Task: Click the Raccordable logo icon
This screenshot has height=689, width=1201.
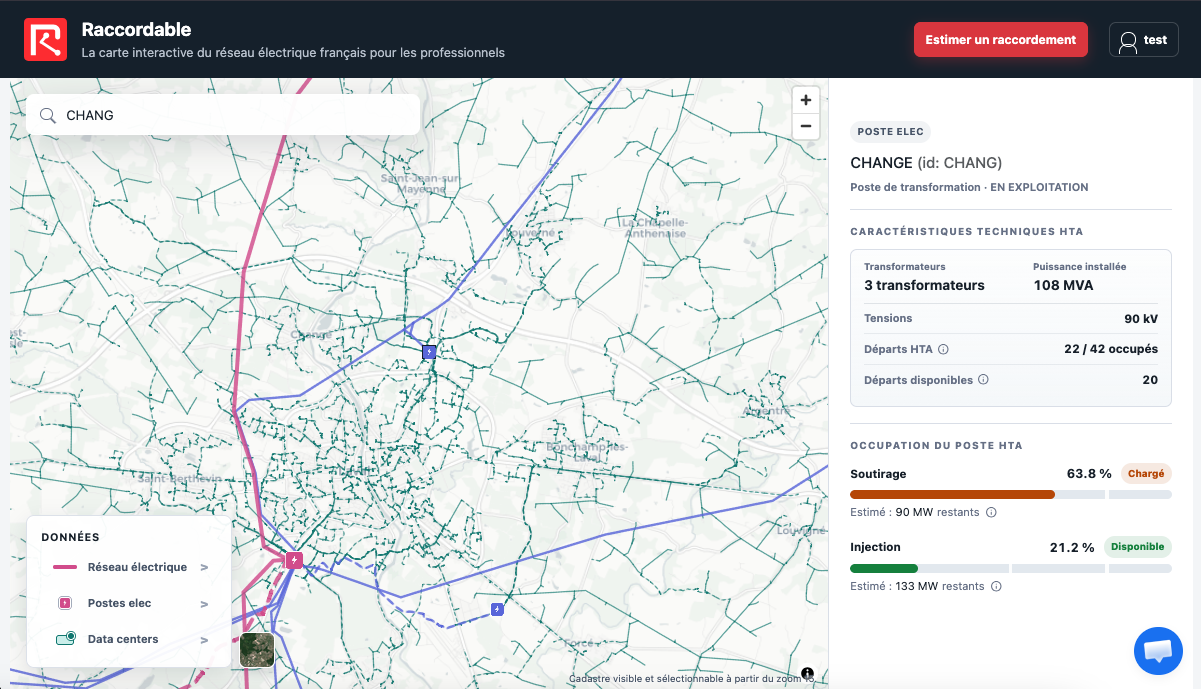Action: pos(45,40)
